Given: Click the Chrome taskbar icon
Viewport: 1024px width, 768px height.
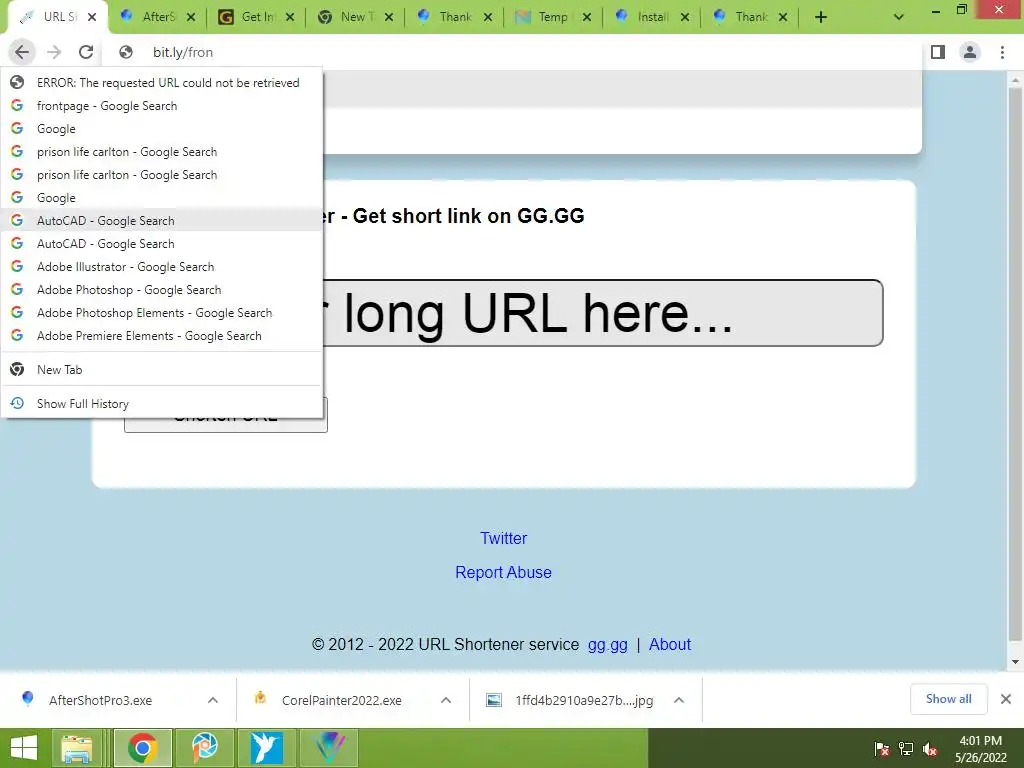Looking at the screenshot, I should tap(143, 748).
